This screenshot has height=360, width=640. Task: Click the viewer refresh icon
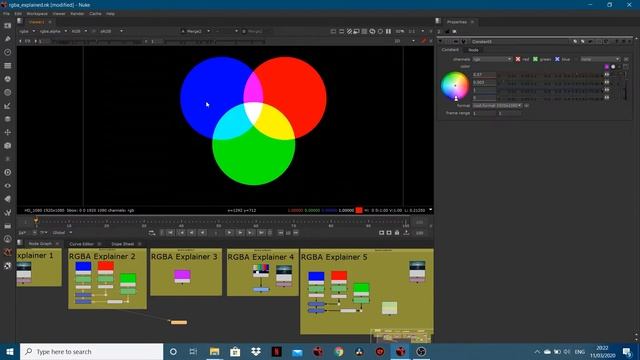coord(372,31)
